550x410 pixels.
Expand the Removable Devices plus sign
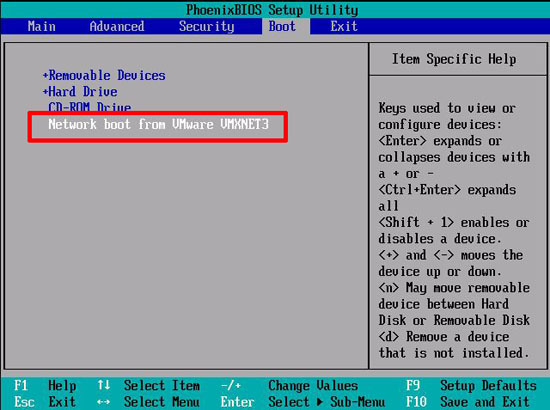(x=45, y=75)
